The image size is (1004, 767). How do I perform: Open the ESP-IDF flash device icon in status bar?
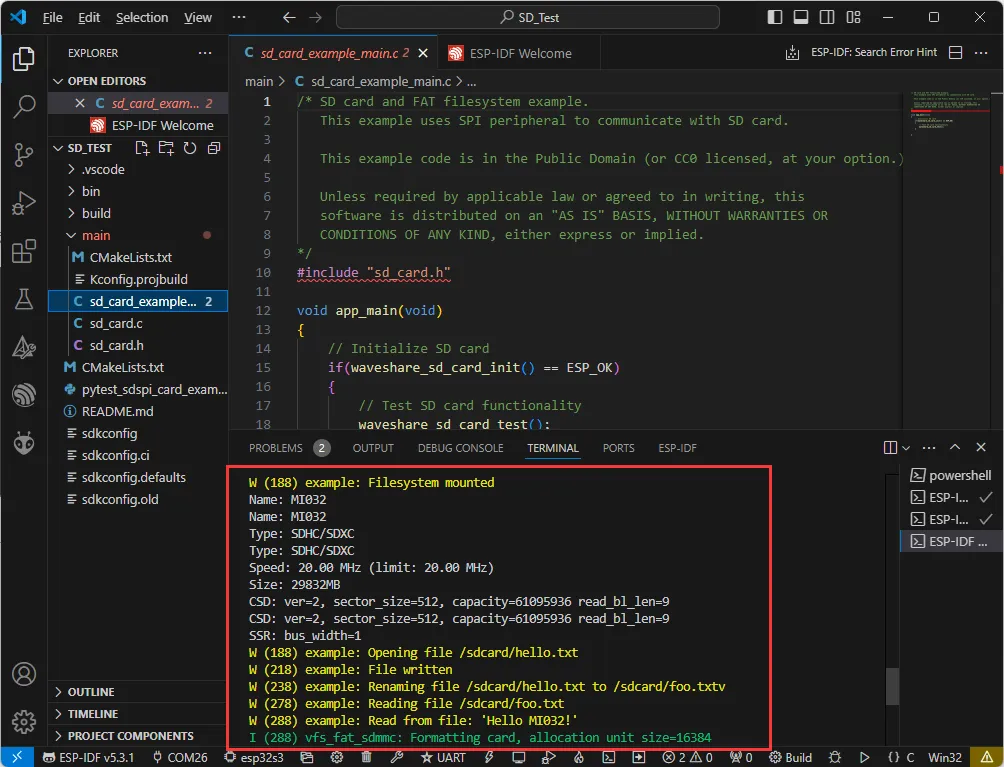[x=488, y=757]
